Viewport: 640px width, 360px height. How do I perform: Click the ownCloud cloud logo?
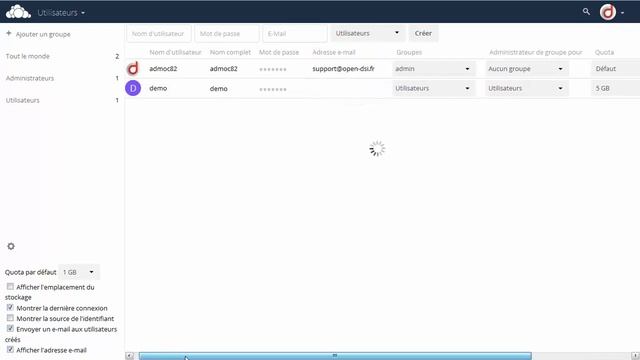tap(18, 12)
